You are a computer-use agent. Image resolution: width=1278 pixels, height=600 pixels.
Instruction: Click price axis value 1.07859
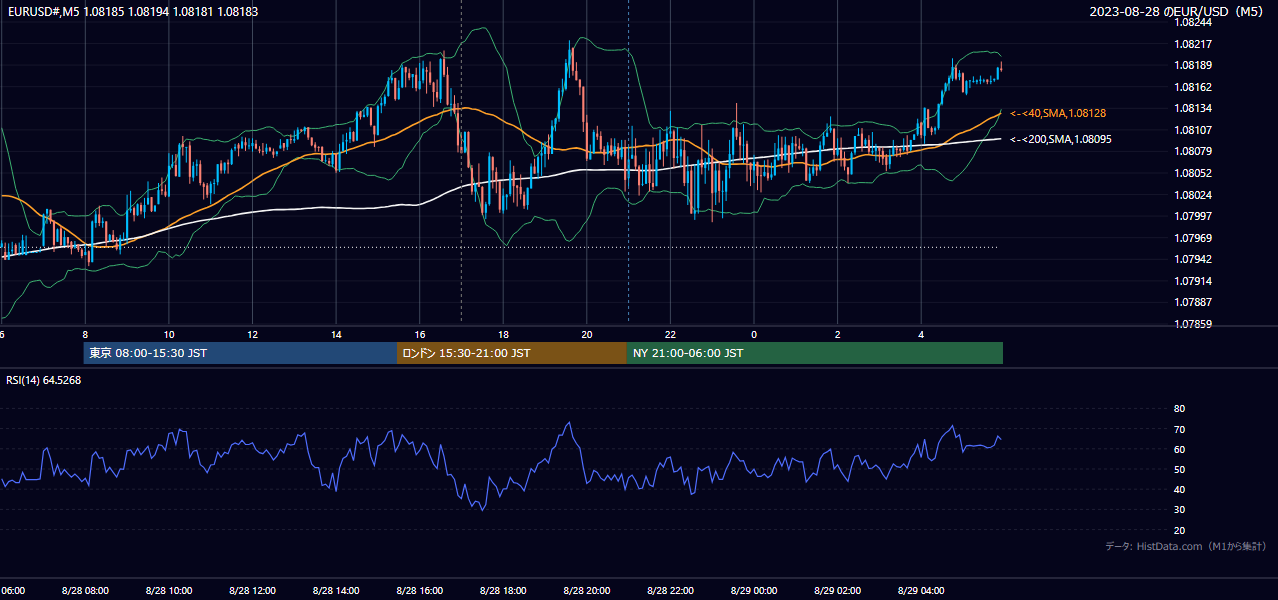1194,324
